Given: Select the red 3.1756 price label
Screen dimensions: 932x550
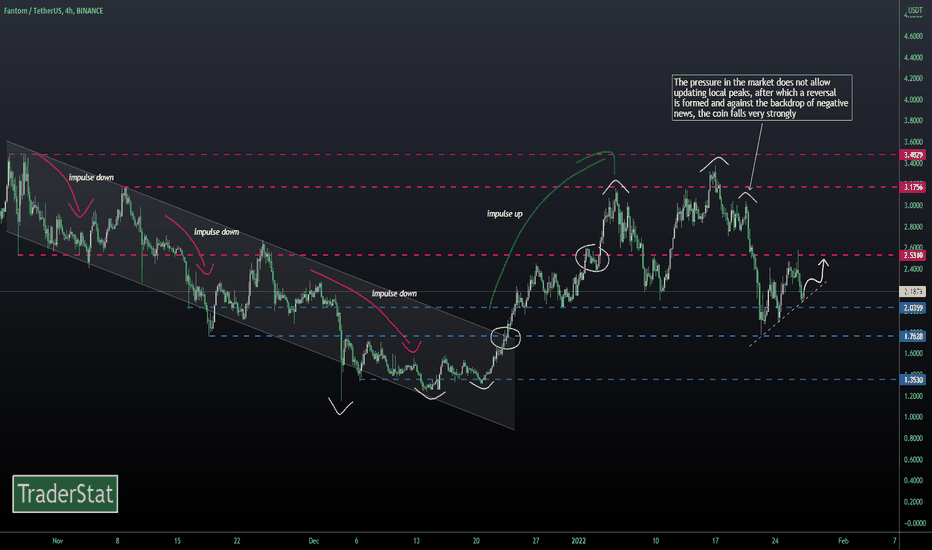Looking at the screenshot, I should point(914,187).
